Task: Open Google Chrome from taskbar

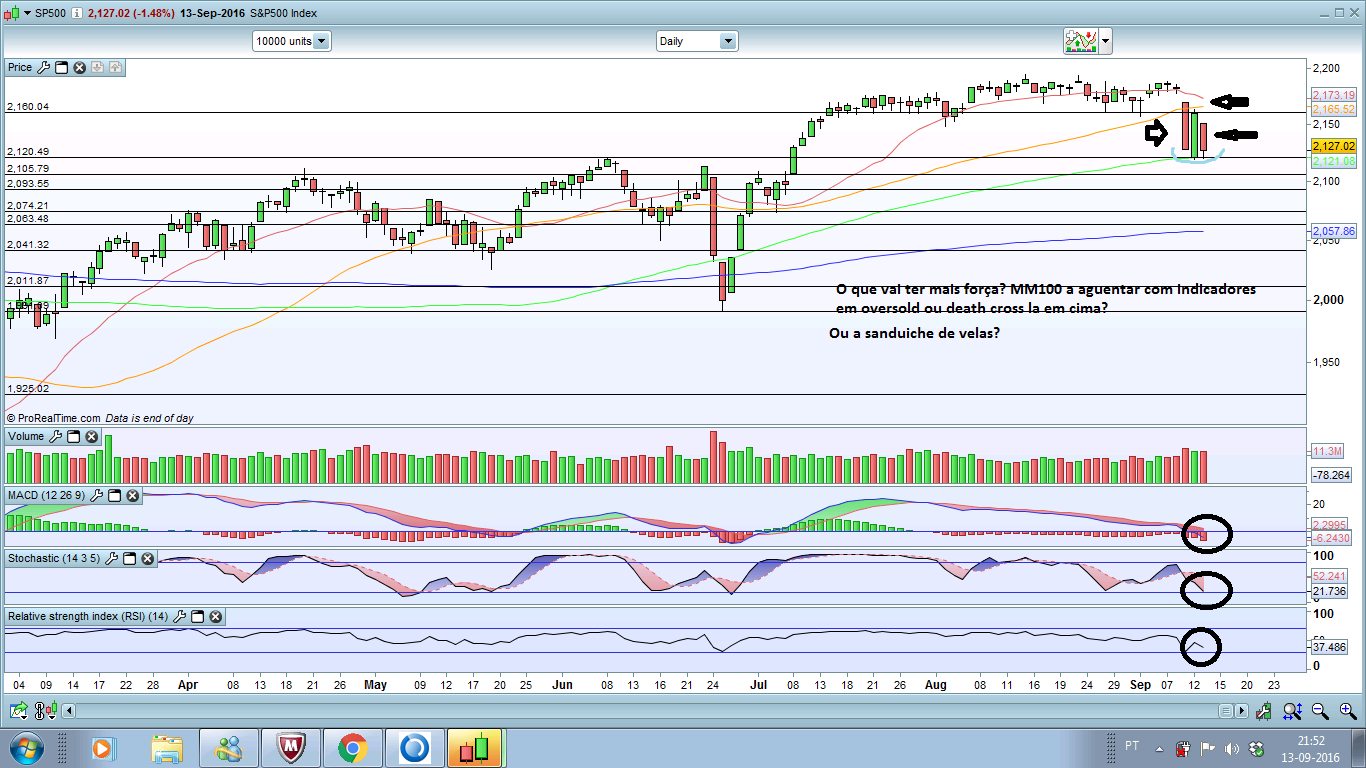Action: (x=352, y=748)
